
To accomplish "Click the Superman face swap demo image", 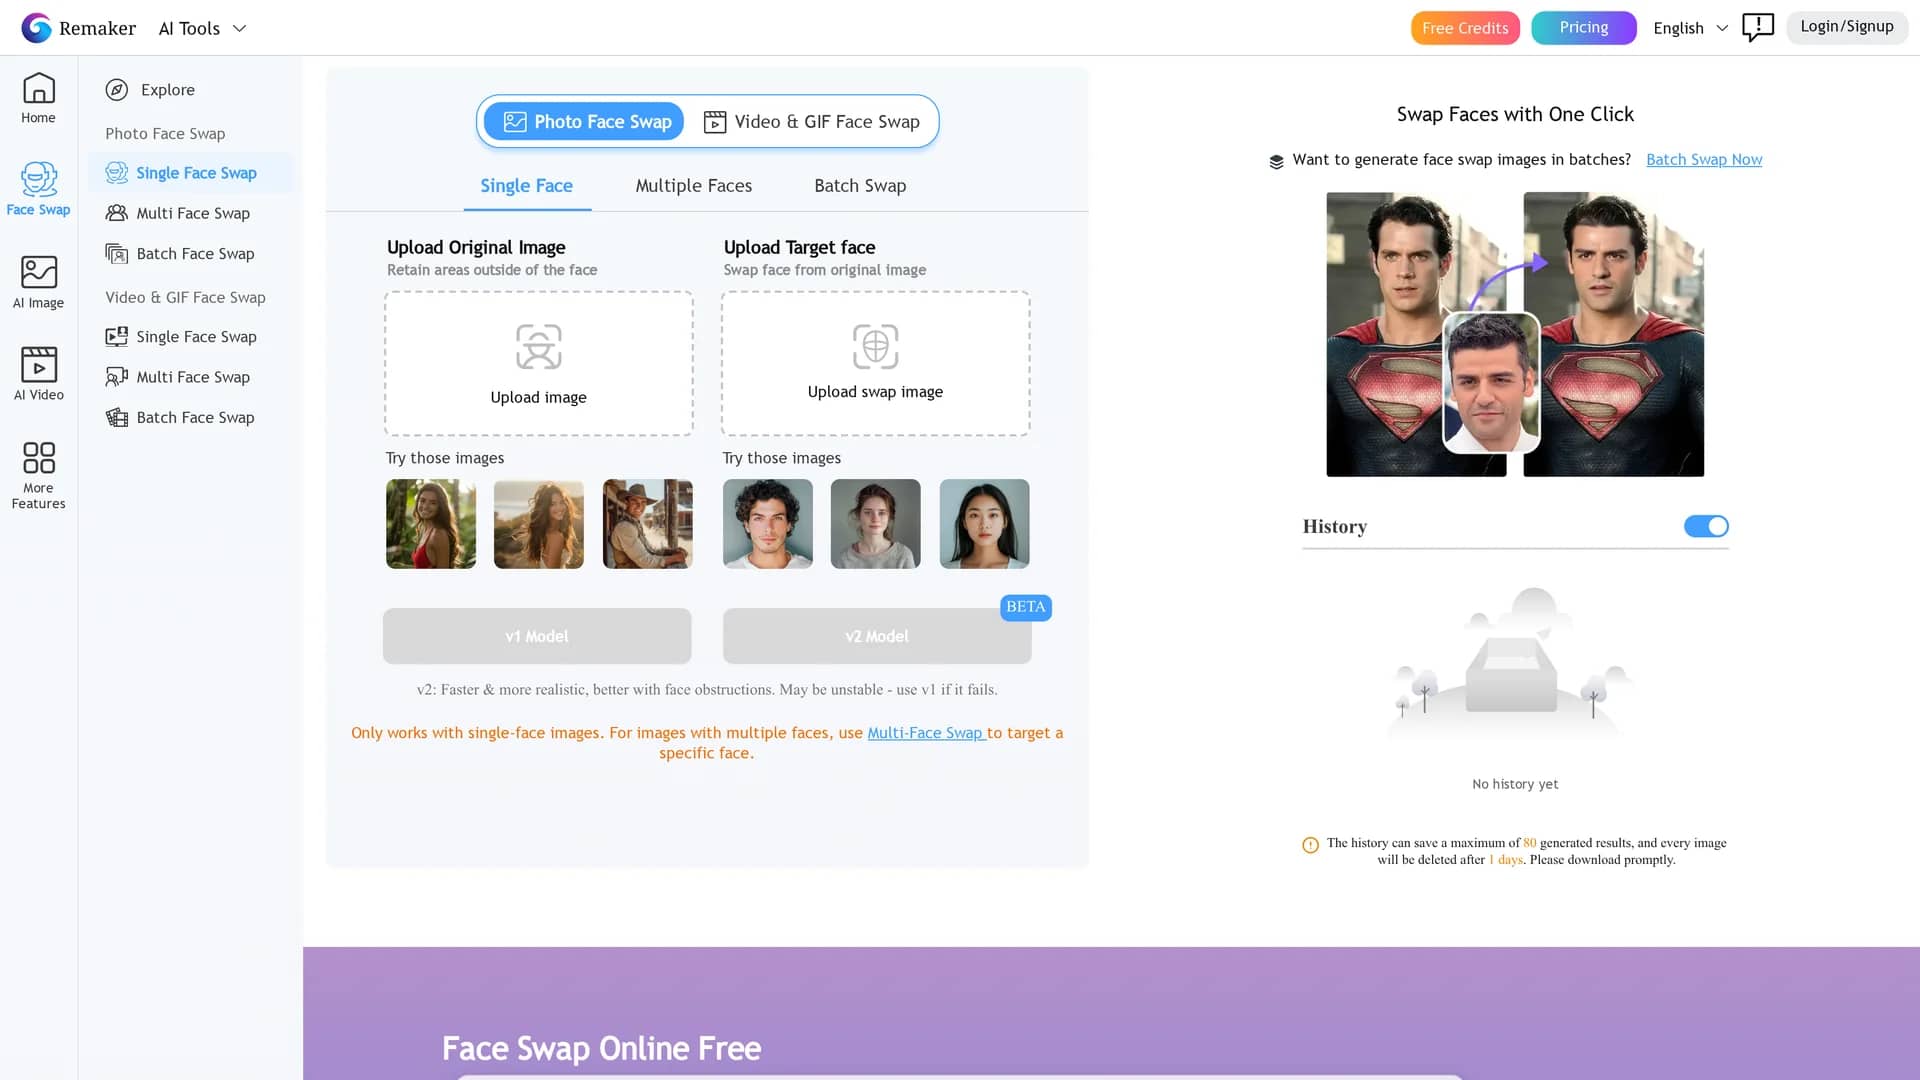I will click(1515, 334).
